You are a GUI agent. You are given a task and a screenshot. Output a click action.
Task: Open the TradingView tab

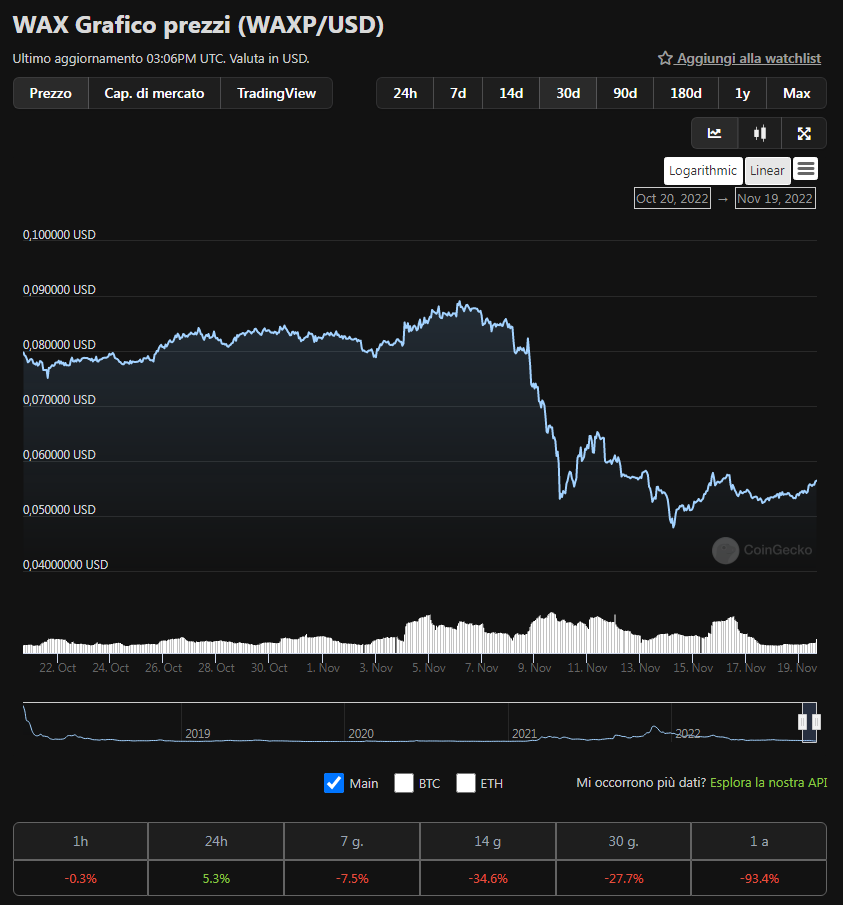[x=276, y=93]
